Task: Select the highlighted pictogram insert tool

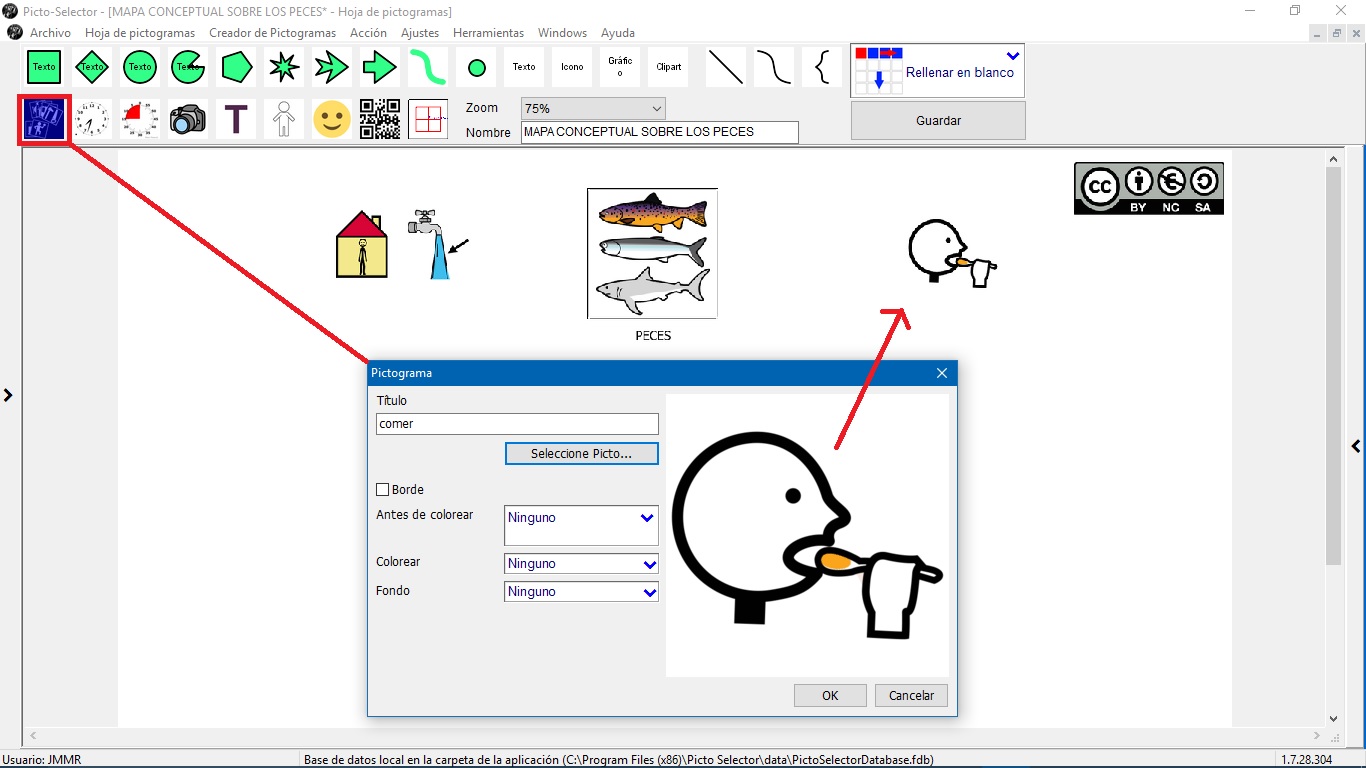Action: click(x=43, y=118)
